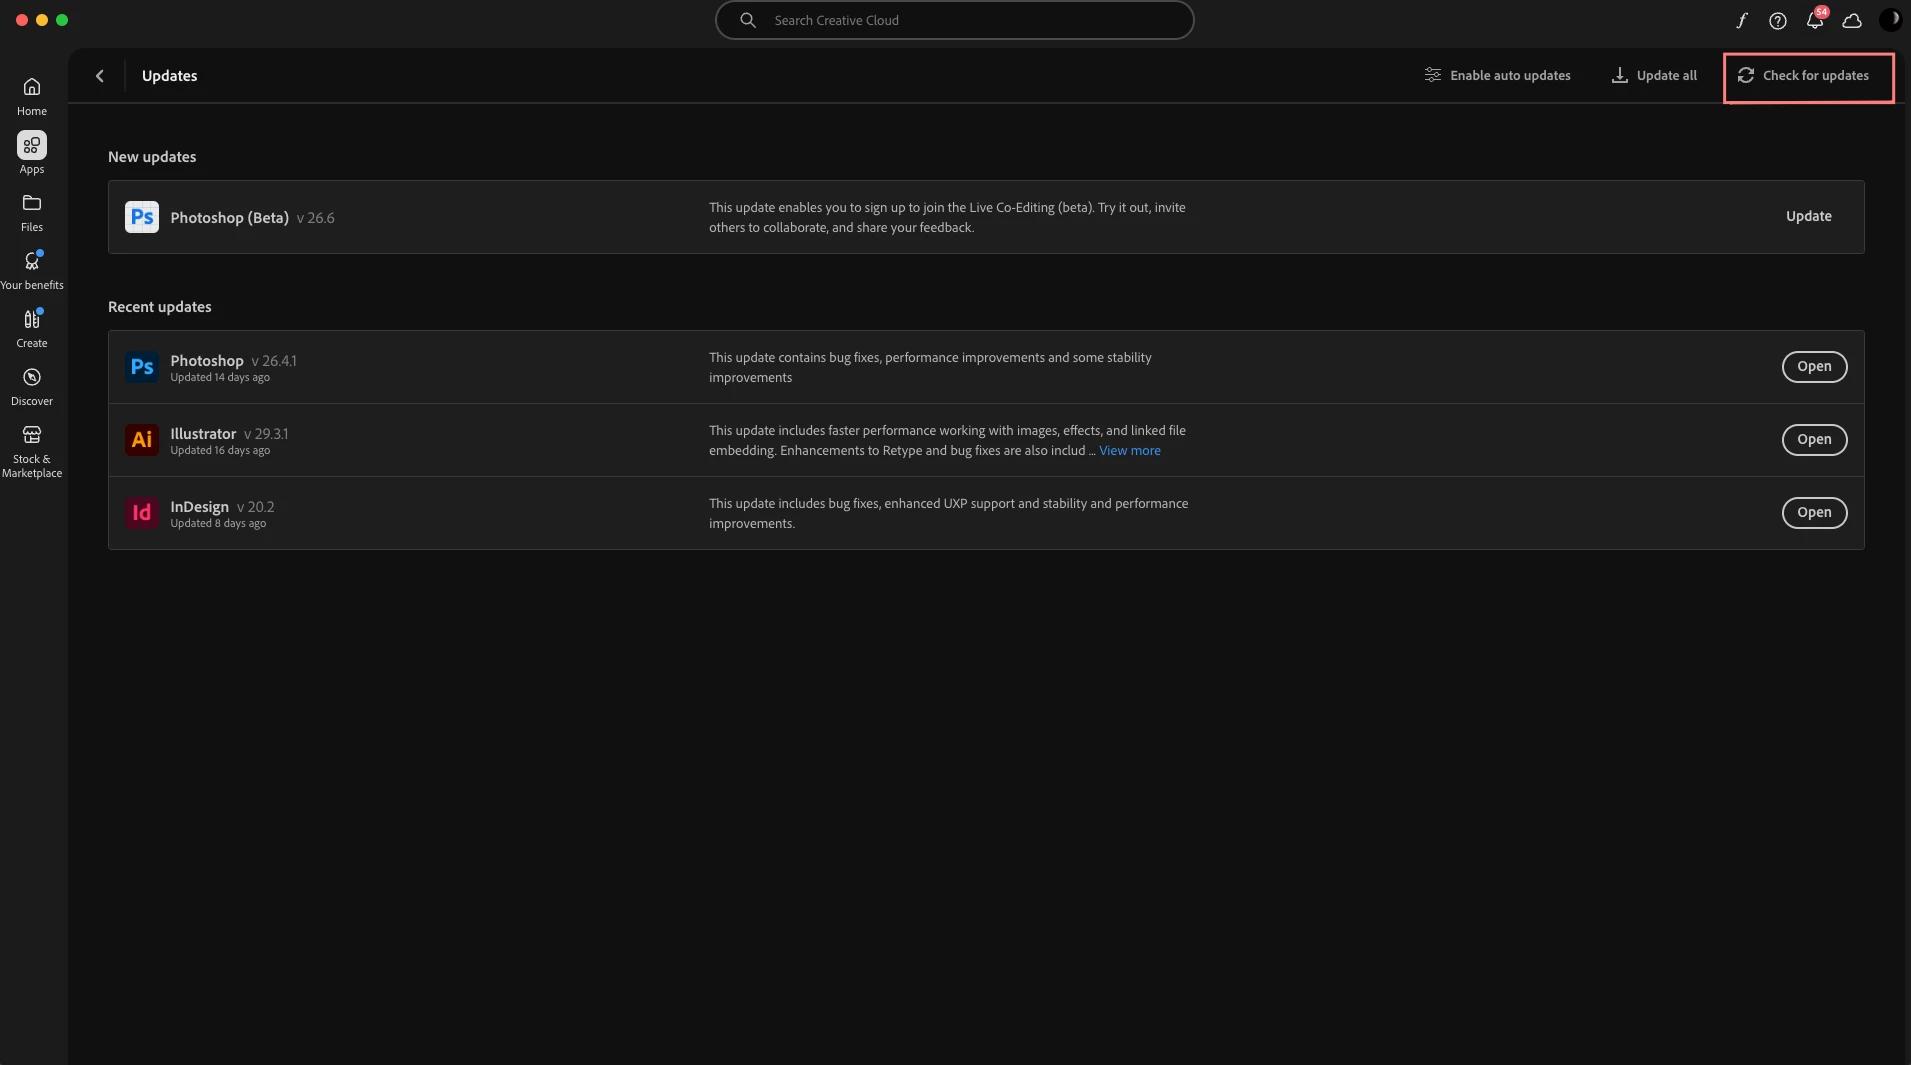Open Illustrator v 29.3.1
This screenshot has height=1065, width=1911.
pos(1814,440)
